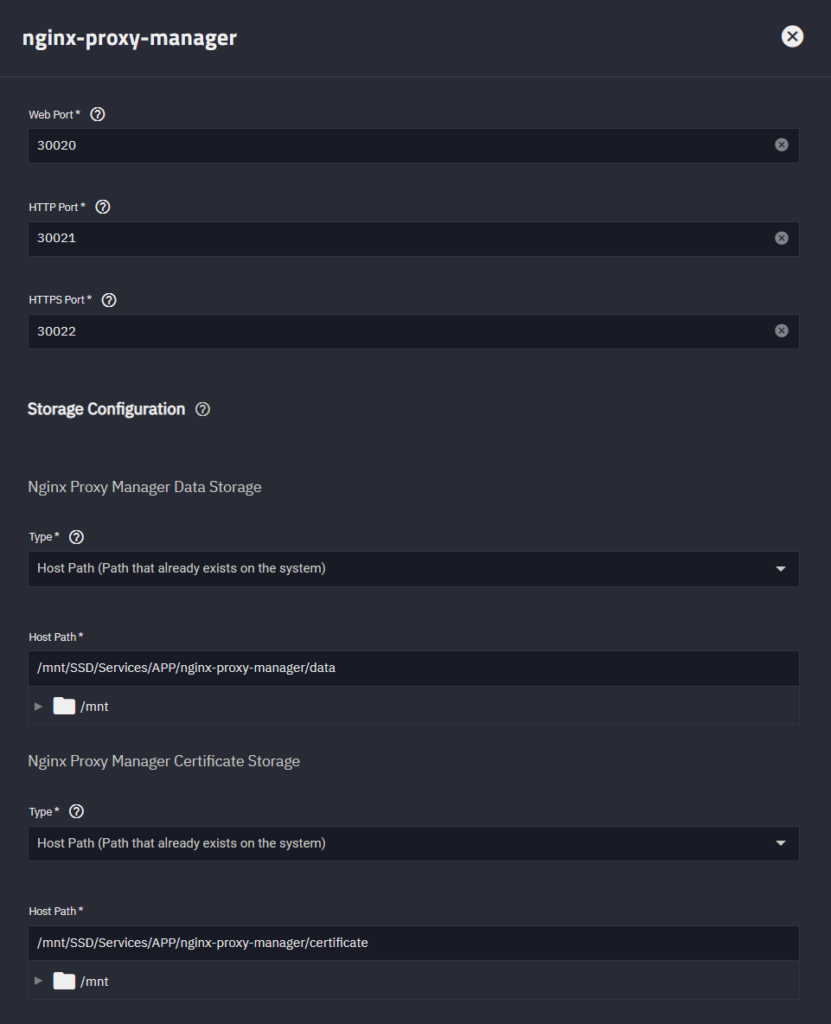Expand the /mnt tree under Data Storage
Image resolution: width=831 pixels, height=1024 pixels.
(x=39, y=705)
